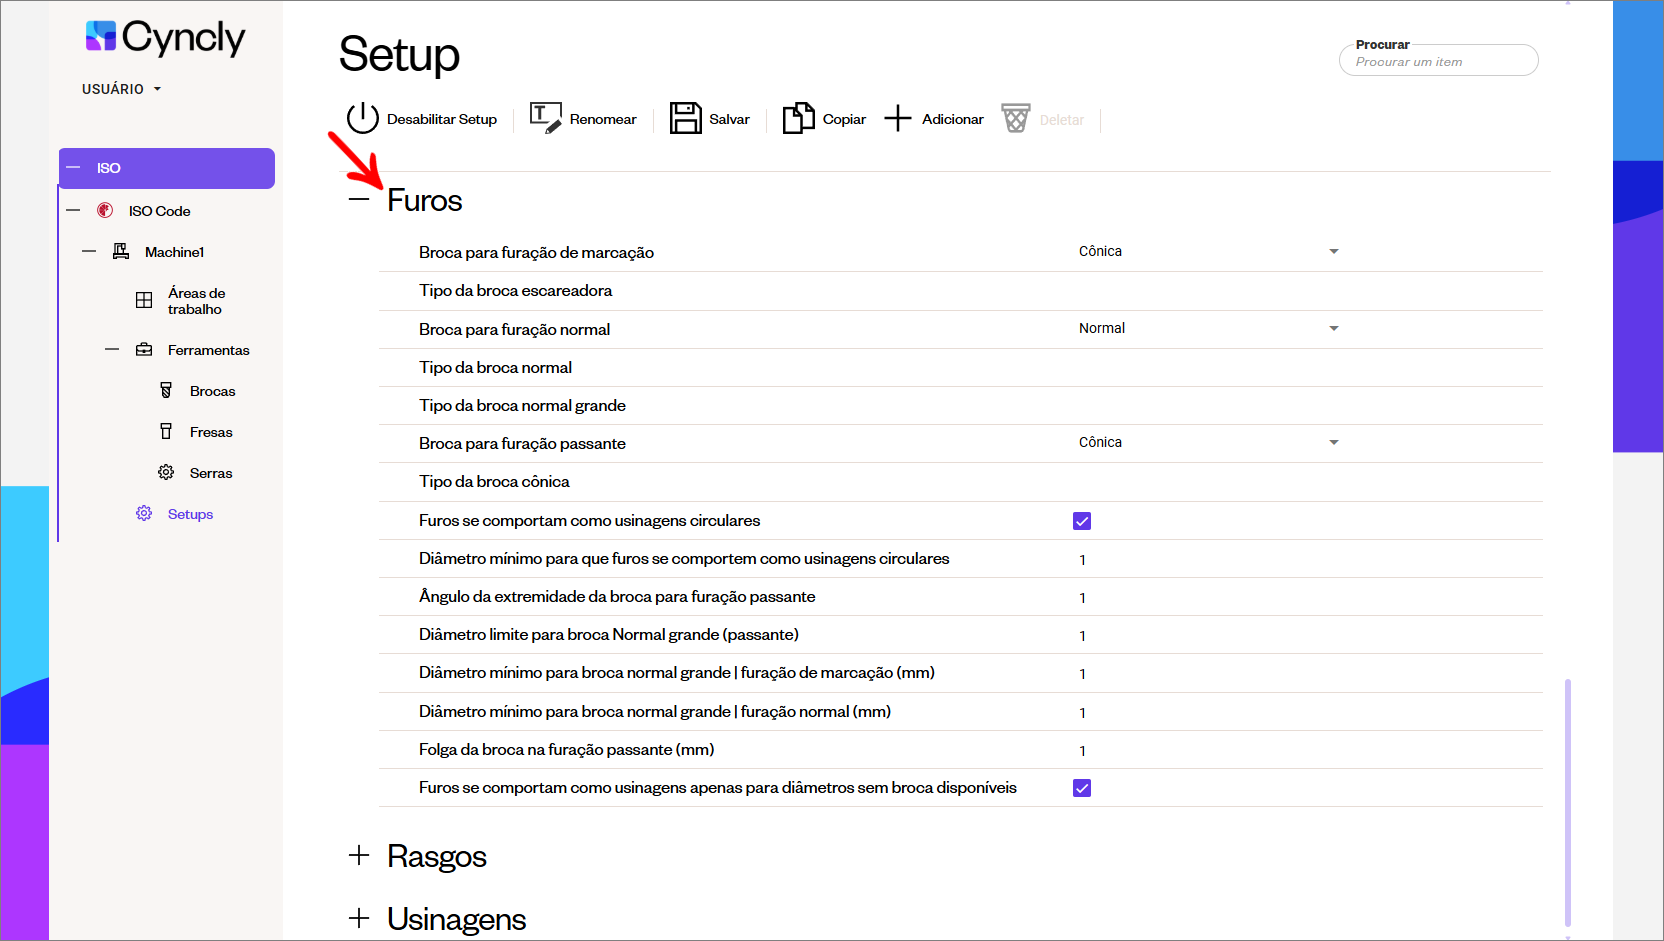Click the Brocas drill bit icon
Screen dimensions: 1664x941
(166, 390)
